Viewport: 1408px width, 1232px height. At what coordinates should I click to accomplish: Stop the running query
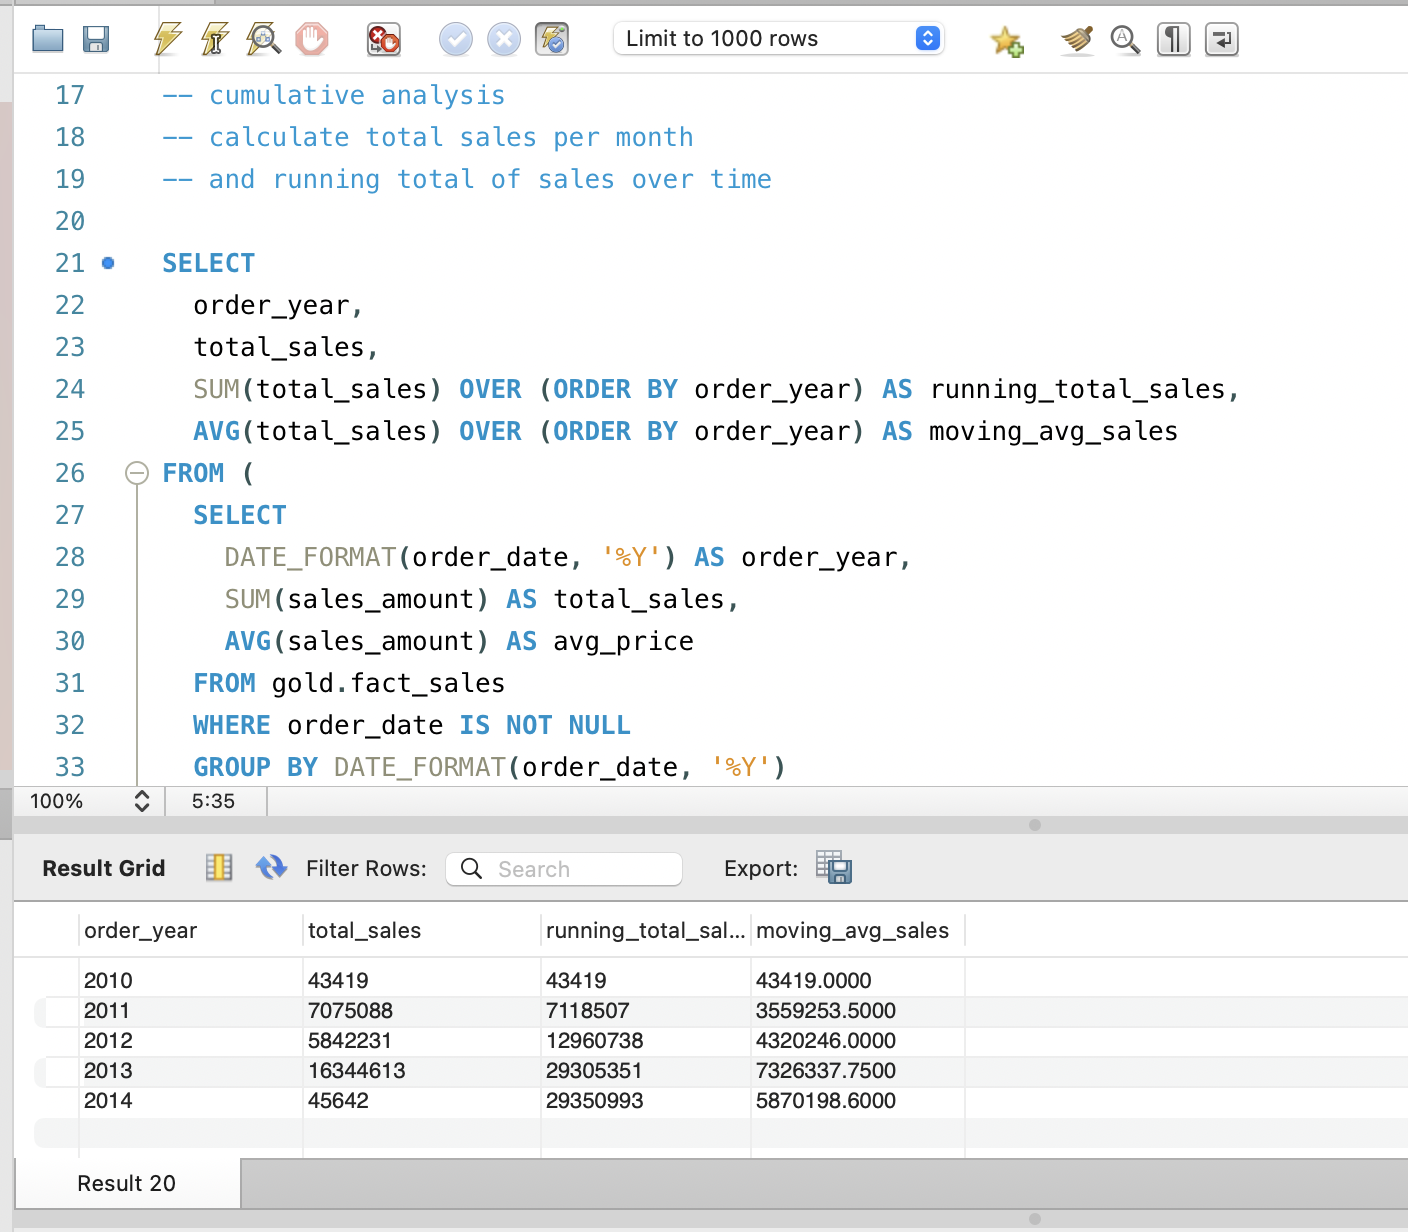coord(312,39)
